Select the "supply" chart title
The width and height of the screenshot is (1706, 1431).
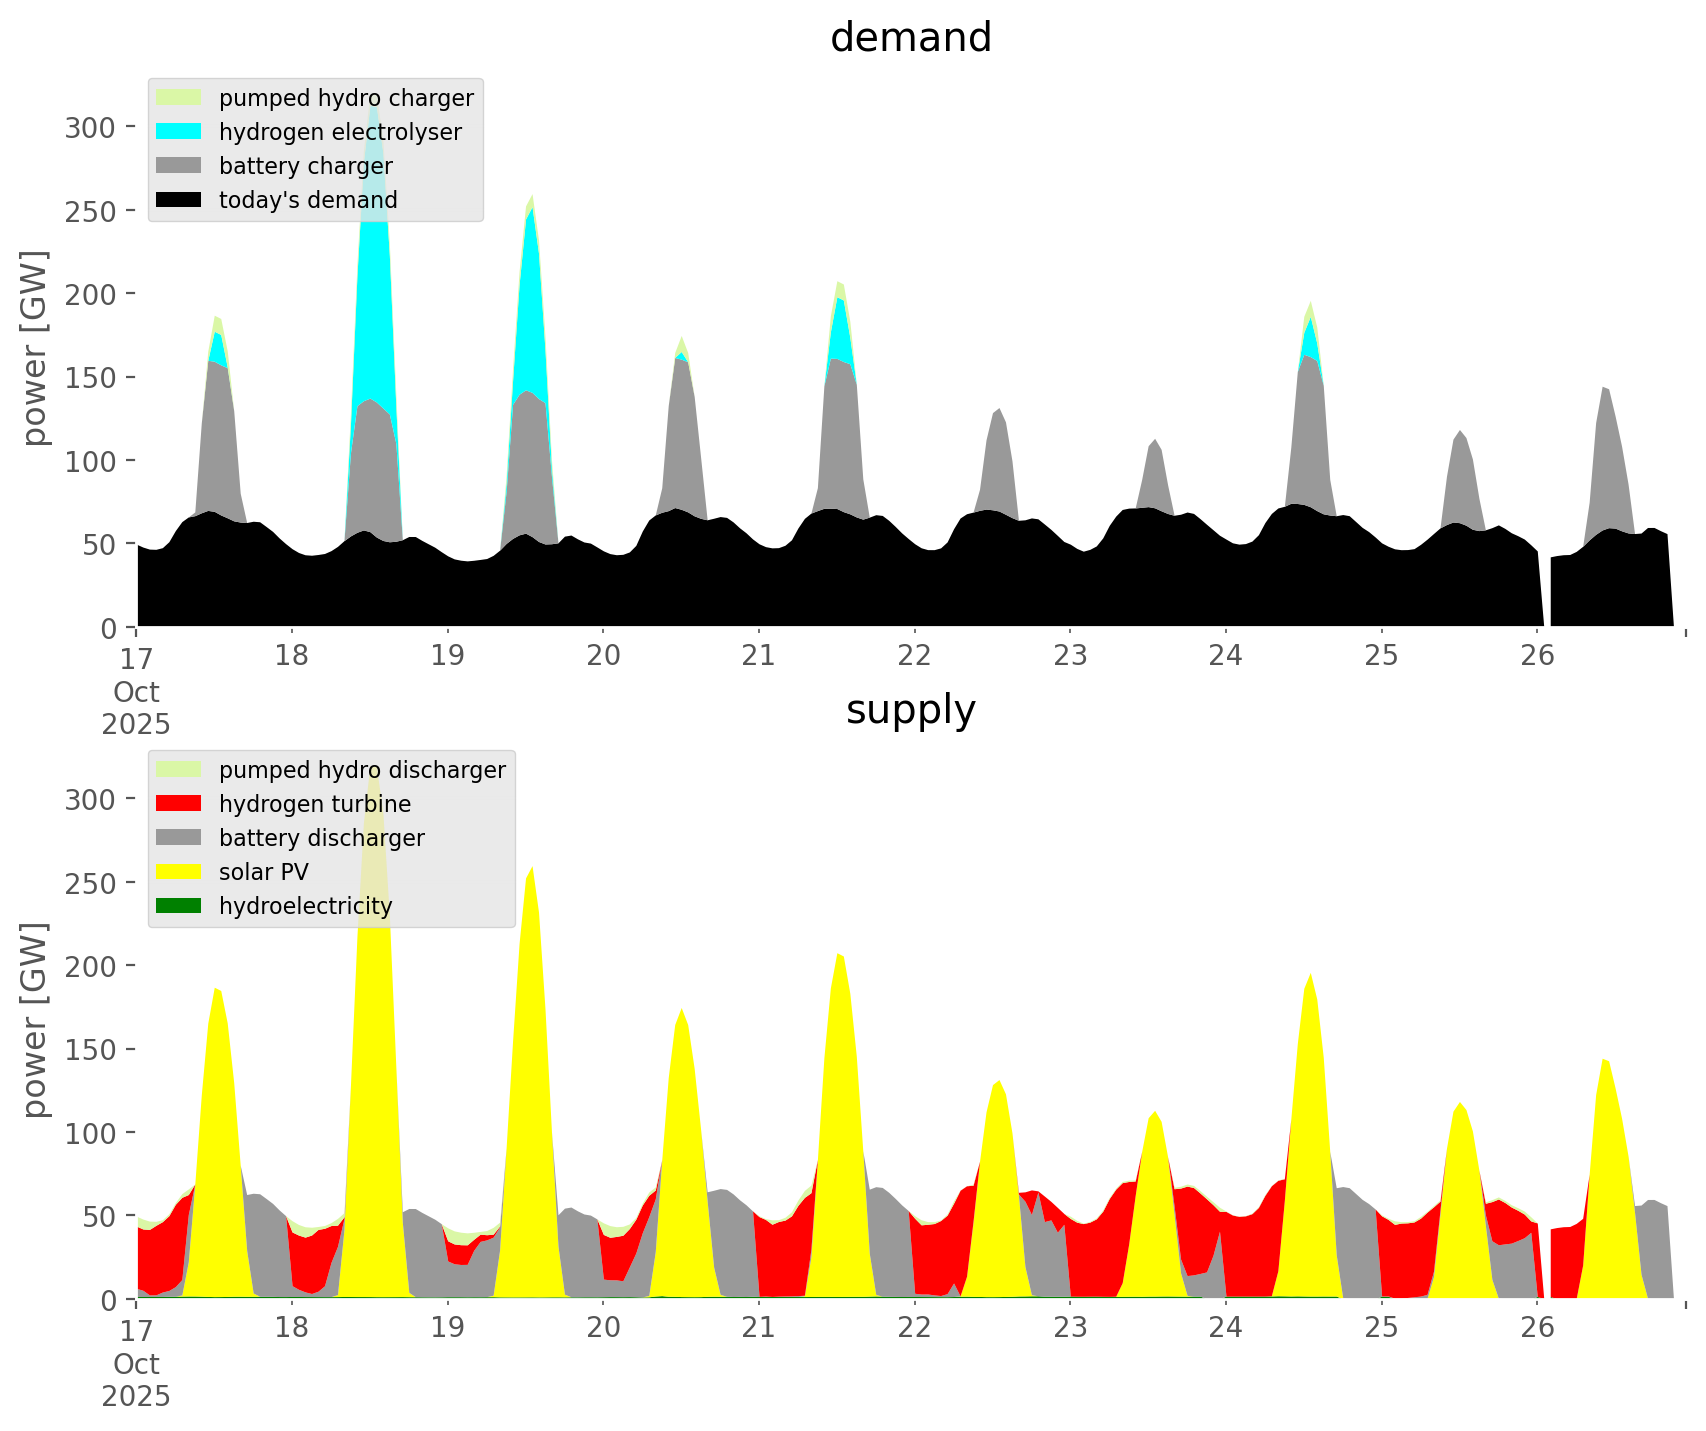pos(910,710)
